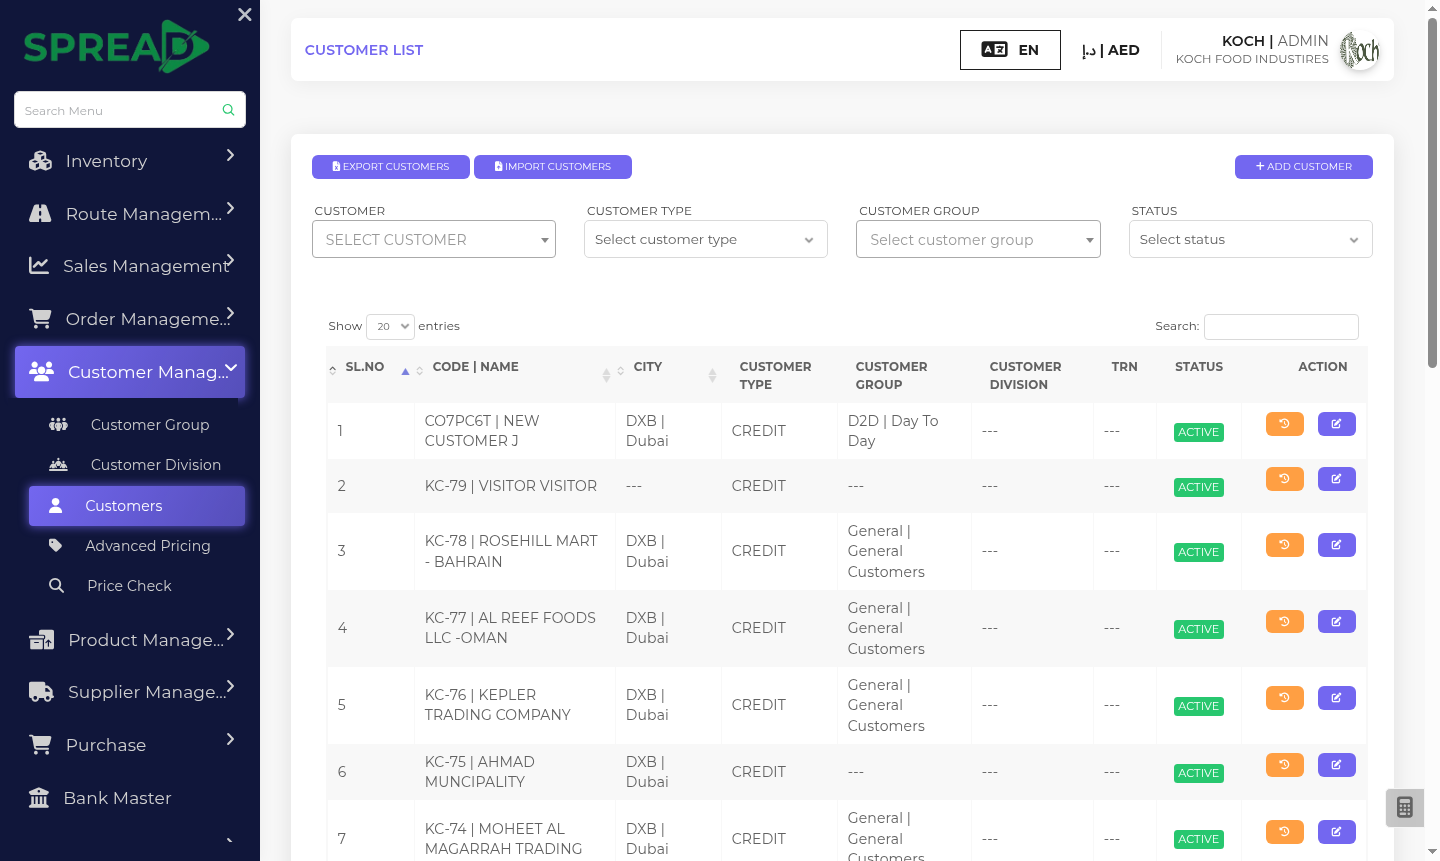1440x861 pixels.
Task: Open the Price Check submenu item
Action: click(x=137, y=586)
